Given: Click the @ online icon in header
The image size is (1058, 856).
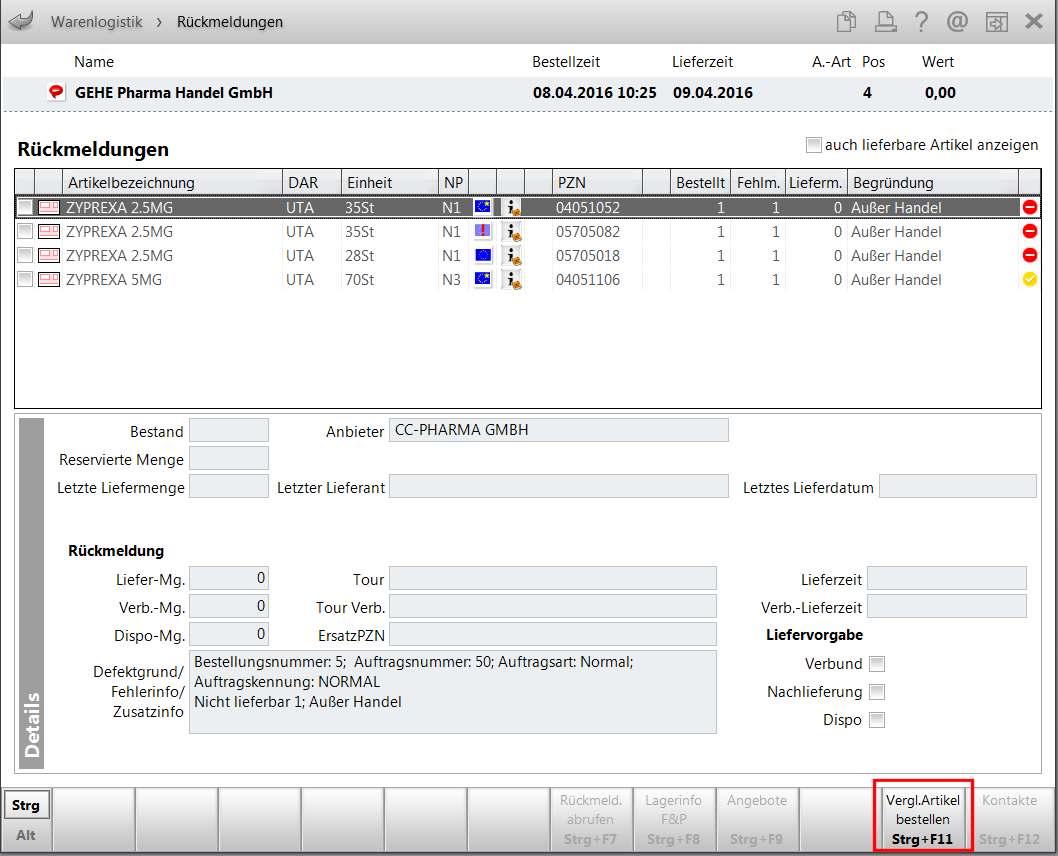Looking at the screenshot, I should coord(957,21).
